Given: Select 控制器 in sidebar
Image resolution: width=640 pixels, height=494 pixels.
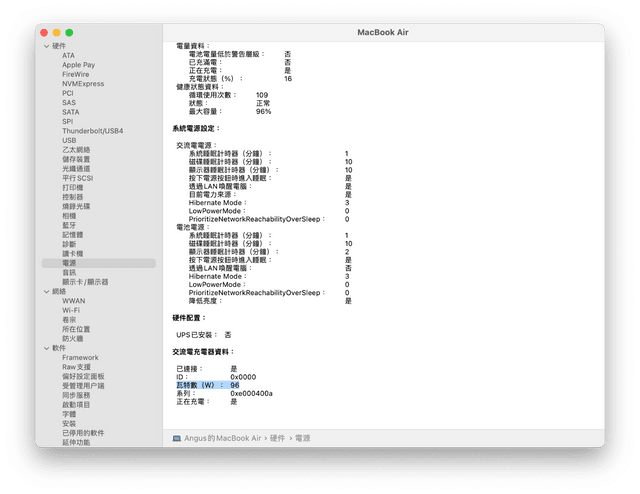Looking at the screenshot, I should [73, 197].
